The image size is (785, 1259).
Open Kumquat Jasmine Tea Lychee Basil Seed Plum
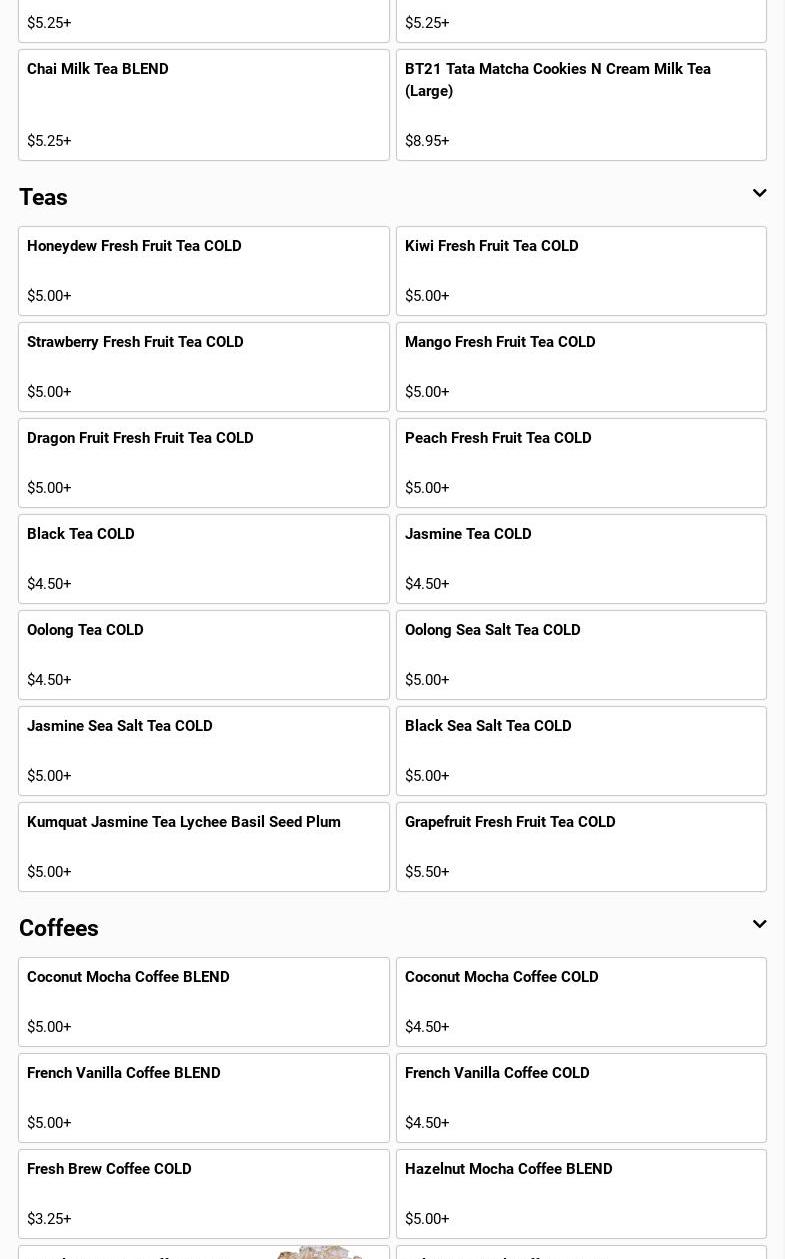click(x=204, y=847)
